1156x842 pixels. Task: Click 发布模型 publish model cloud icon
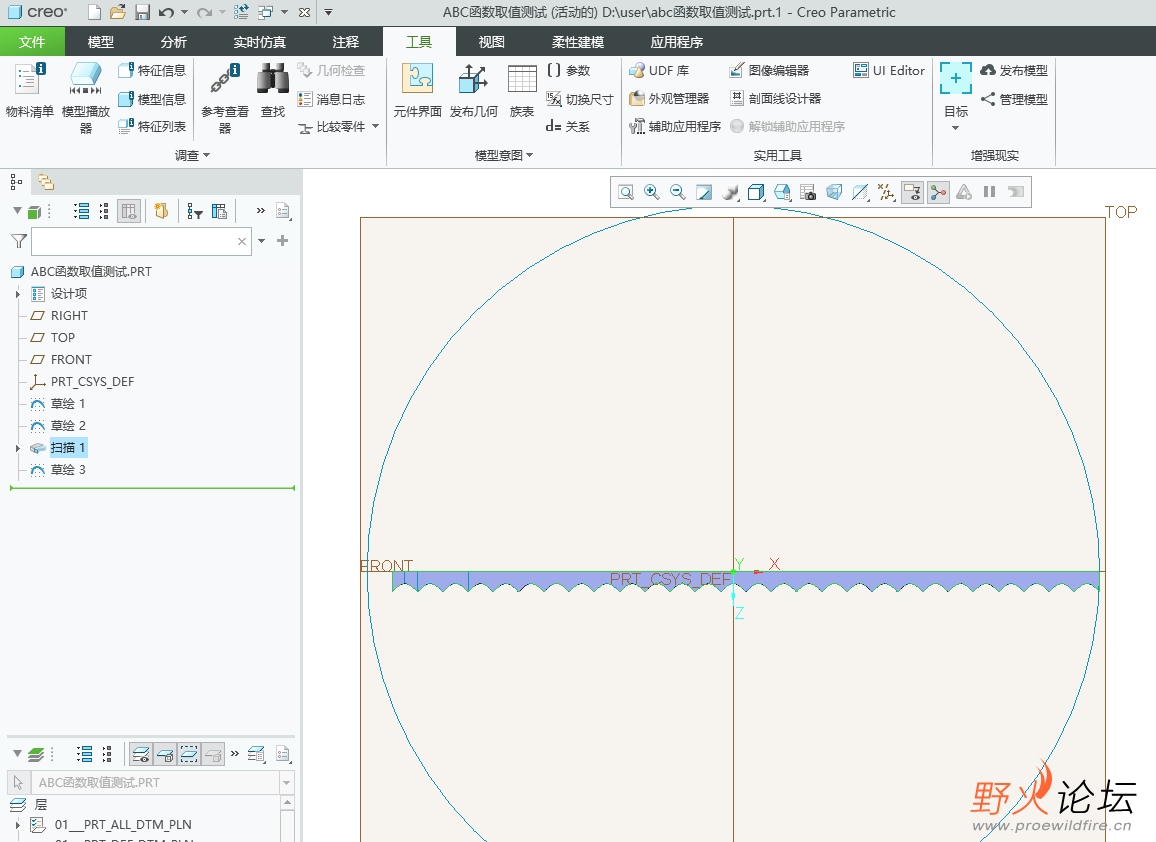[1014, 70]
